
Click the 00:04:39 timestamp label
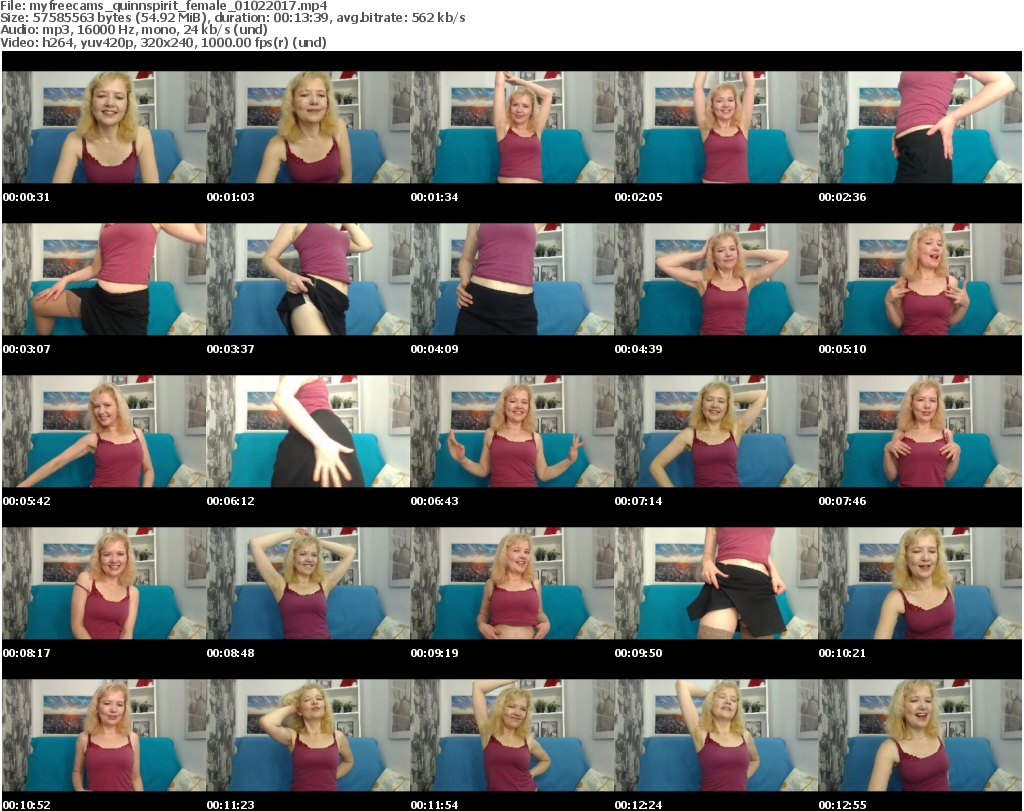638,349
